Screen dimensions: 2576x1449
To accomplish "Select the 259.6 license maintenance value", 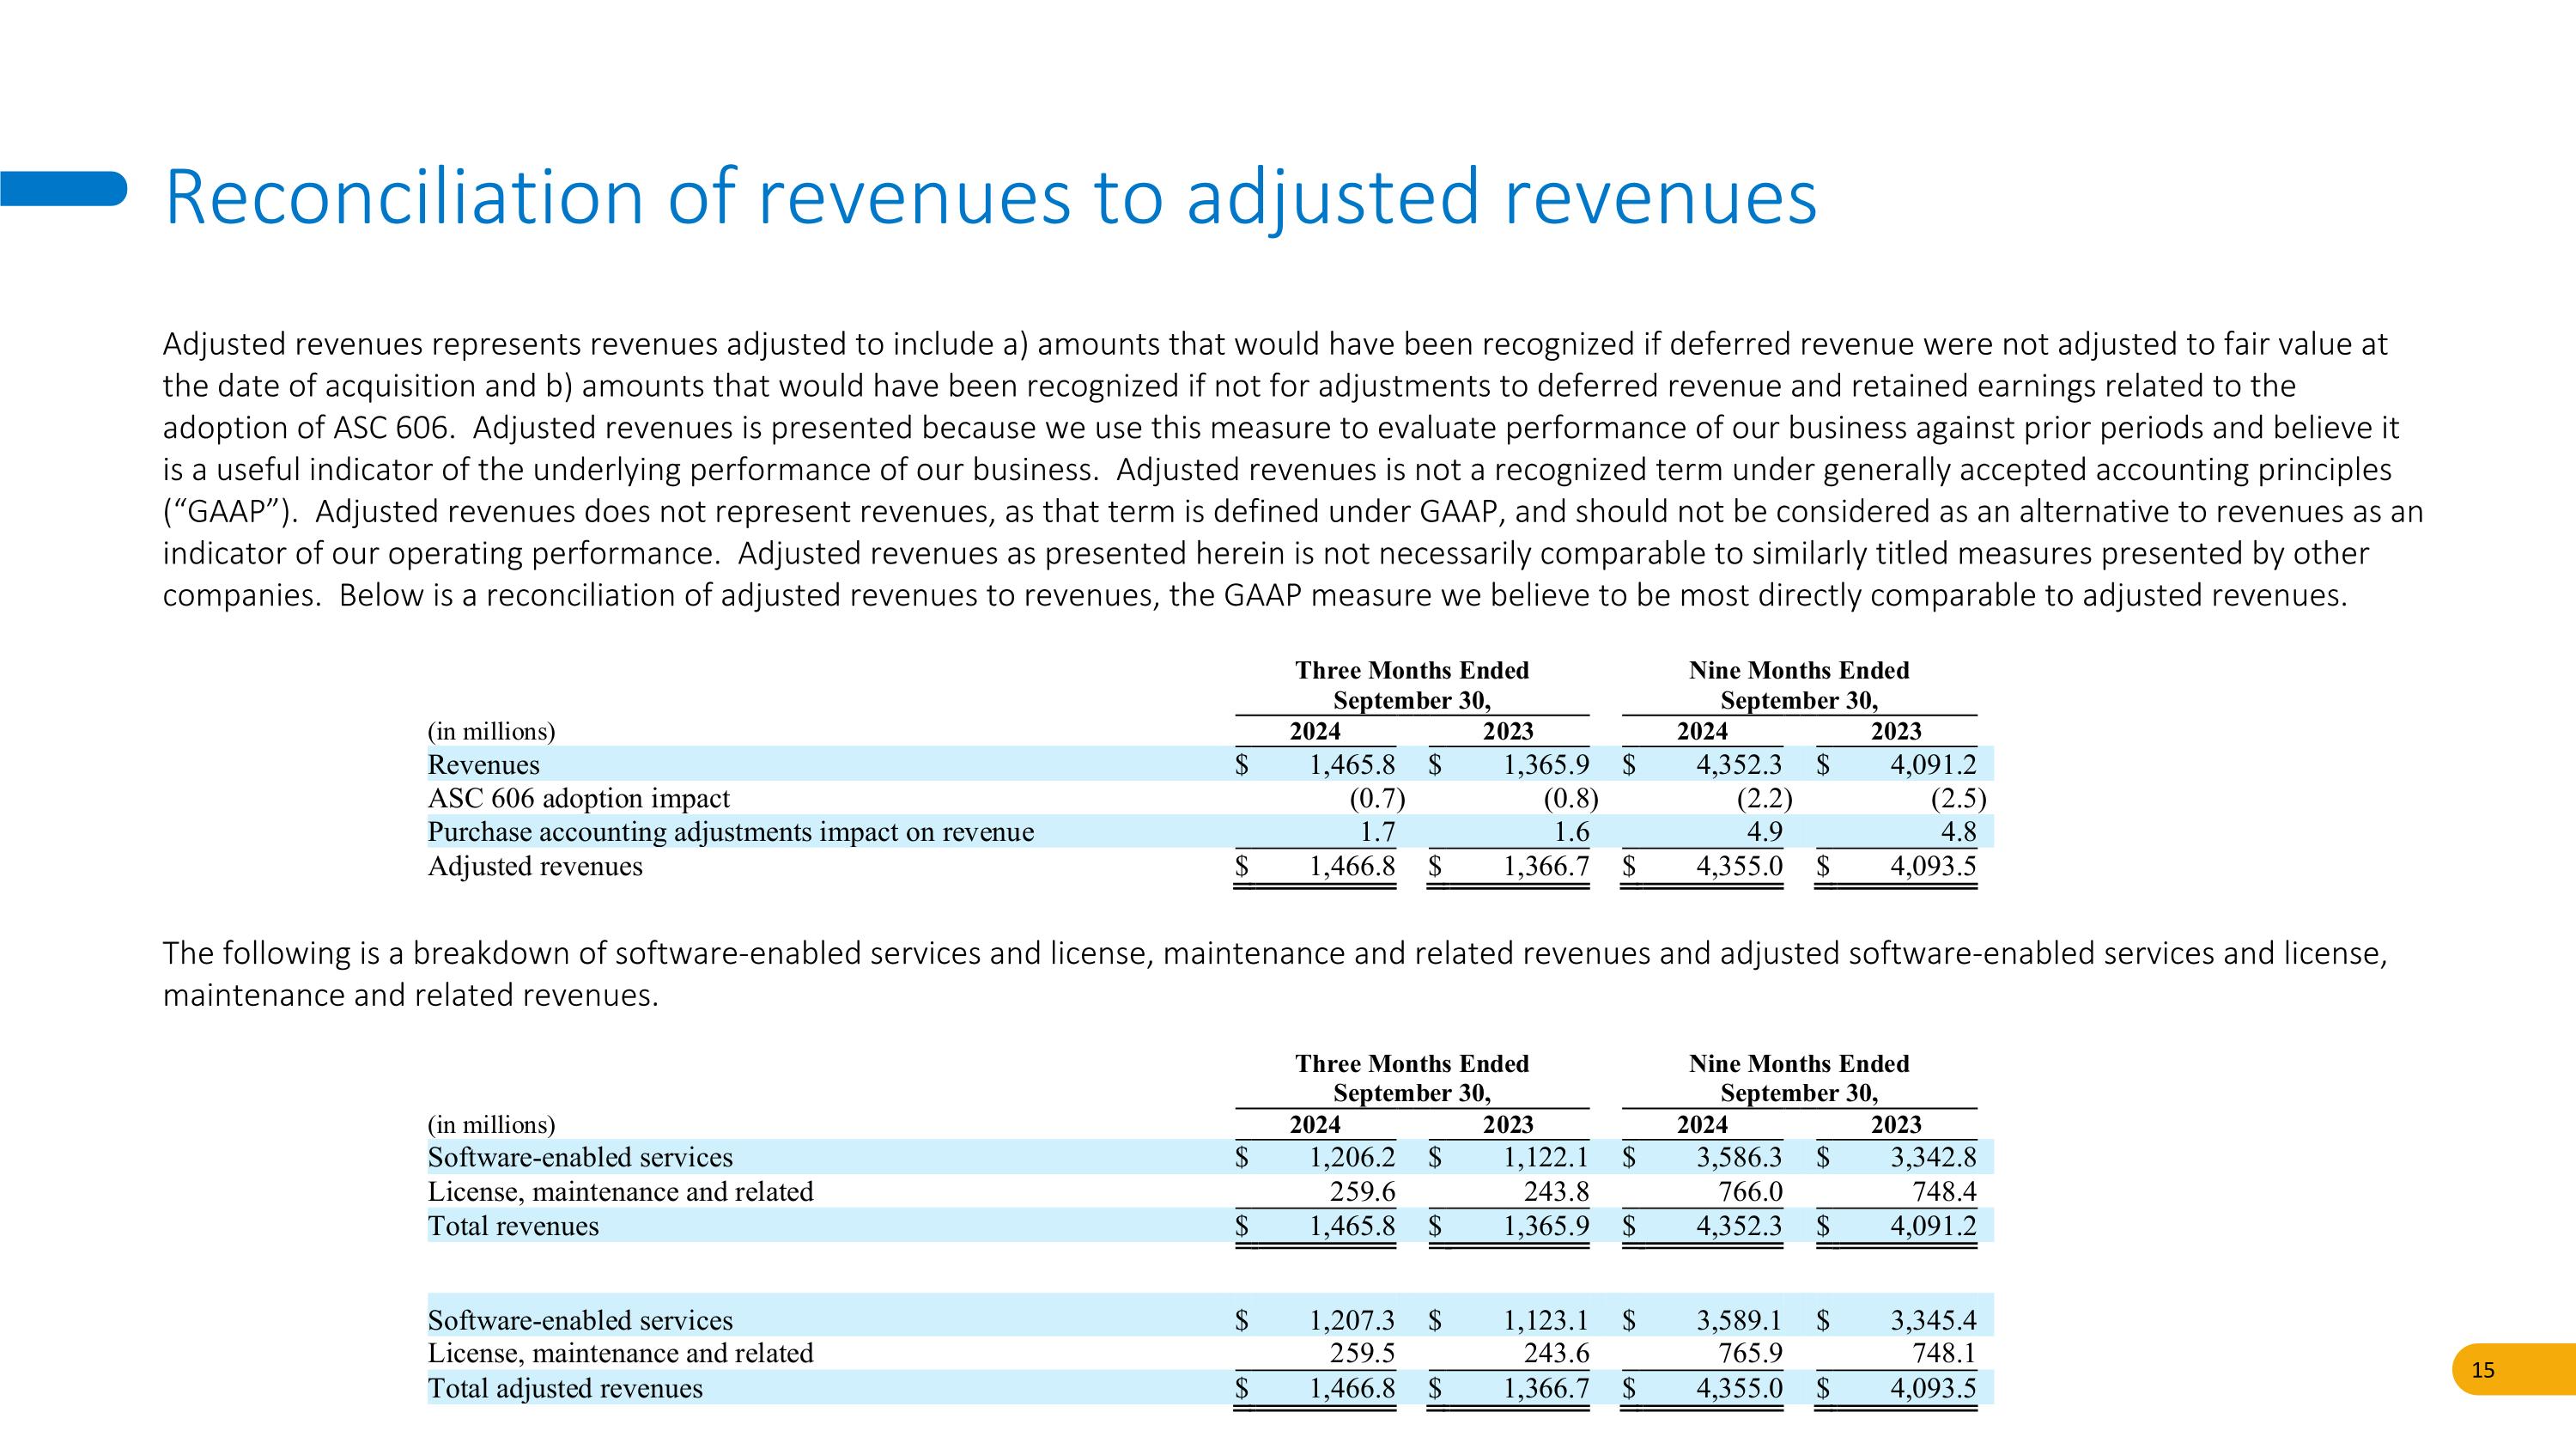I will tap(1362, 1192).
